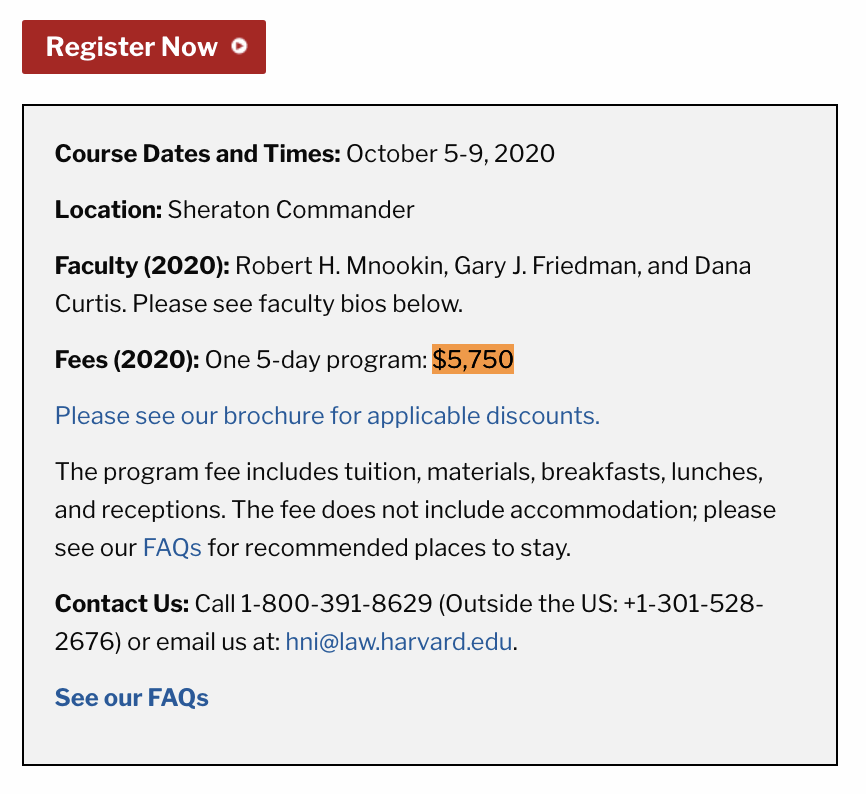Click the 1-800-391-8629 phone number
The height and width of the screenshot is (794, 866).
click(x=336, y=604)
